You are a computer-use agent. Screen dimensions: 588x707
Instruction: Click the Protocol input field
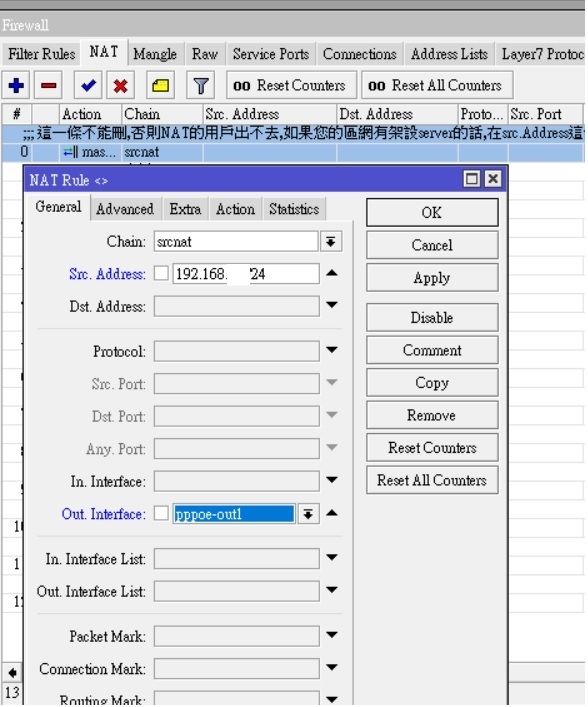[x=236, y=351]
